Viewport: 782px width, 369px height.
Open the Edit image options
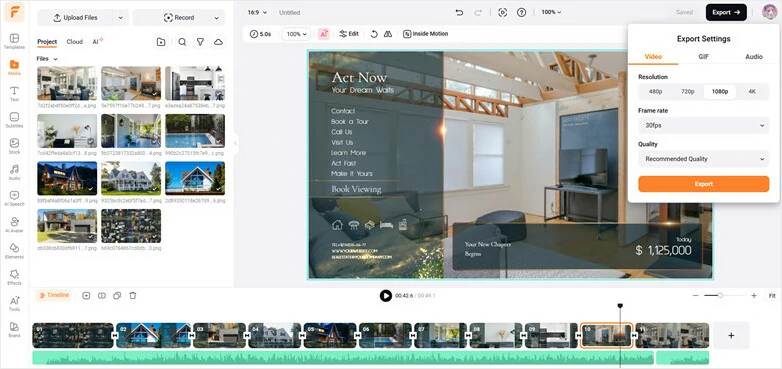click(x=349, y=34)
